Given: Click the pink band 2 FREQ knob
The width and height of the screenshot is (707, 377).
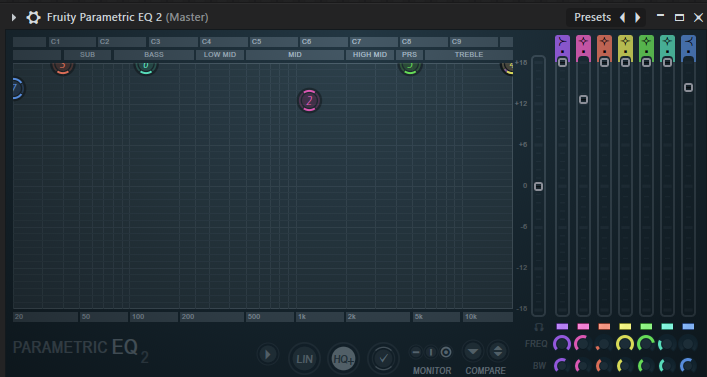Looking at the screenshot, I should click(583, 344).
